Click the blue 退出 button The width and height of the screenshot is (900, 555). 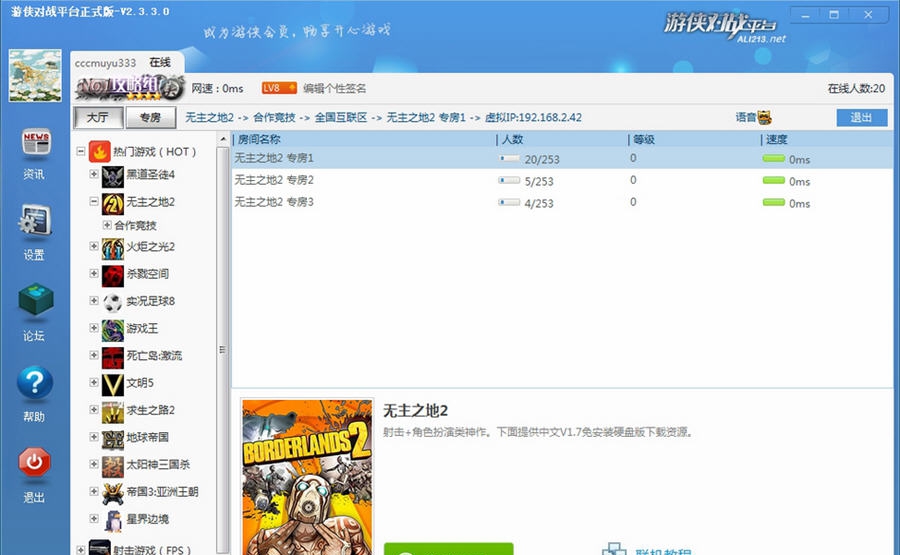(x=862, y=117)
